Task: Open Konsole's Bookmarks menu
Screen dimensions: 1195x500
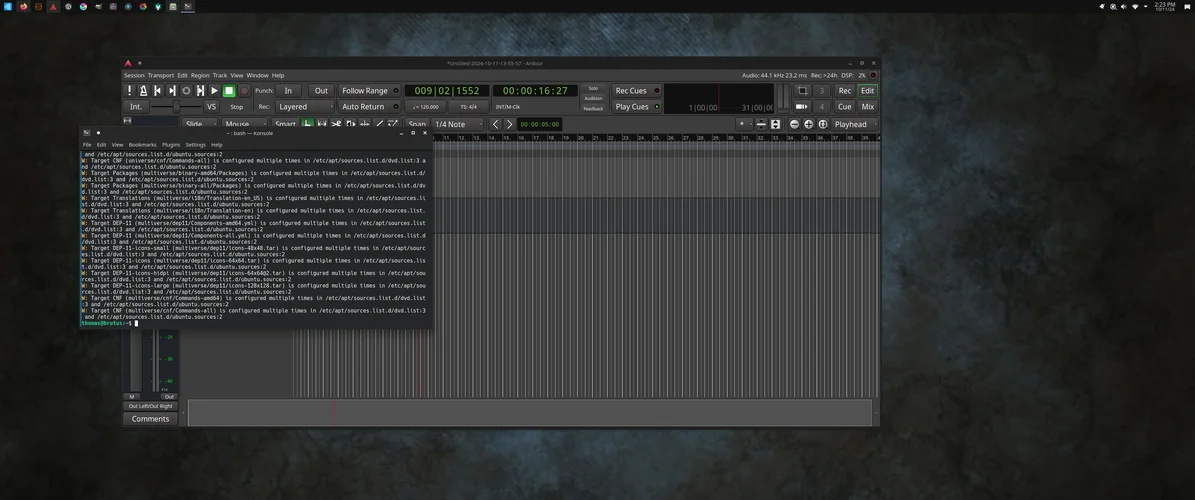Action: pos(142,145)
